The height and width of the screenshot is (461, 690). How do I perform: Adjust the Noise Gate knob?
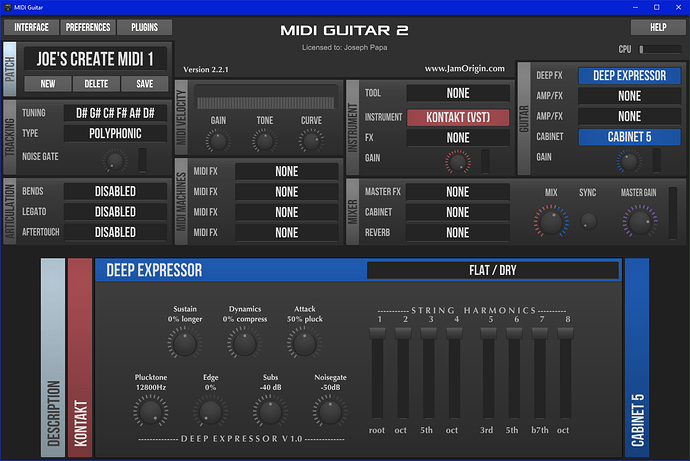click(x=115, y=161)
